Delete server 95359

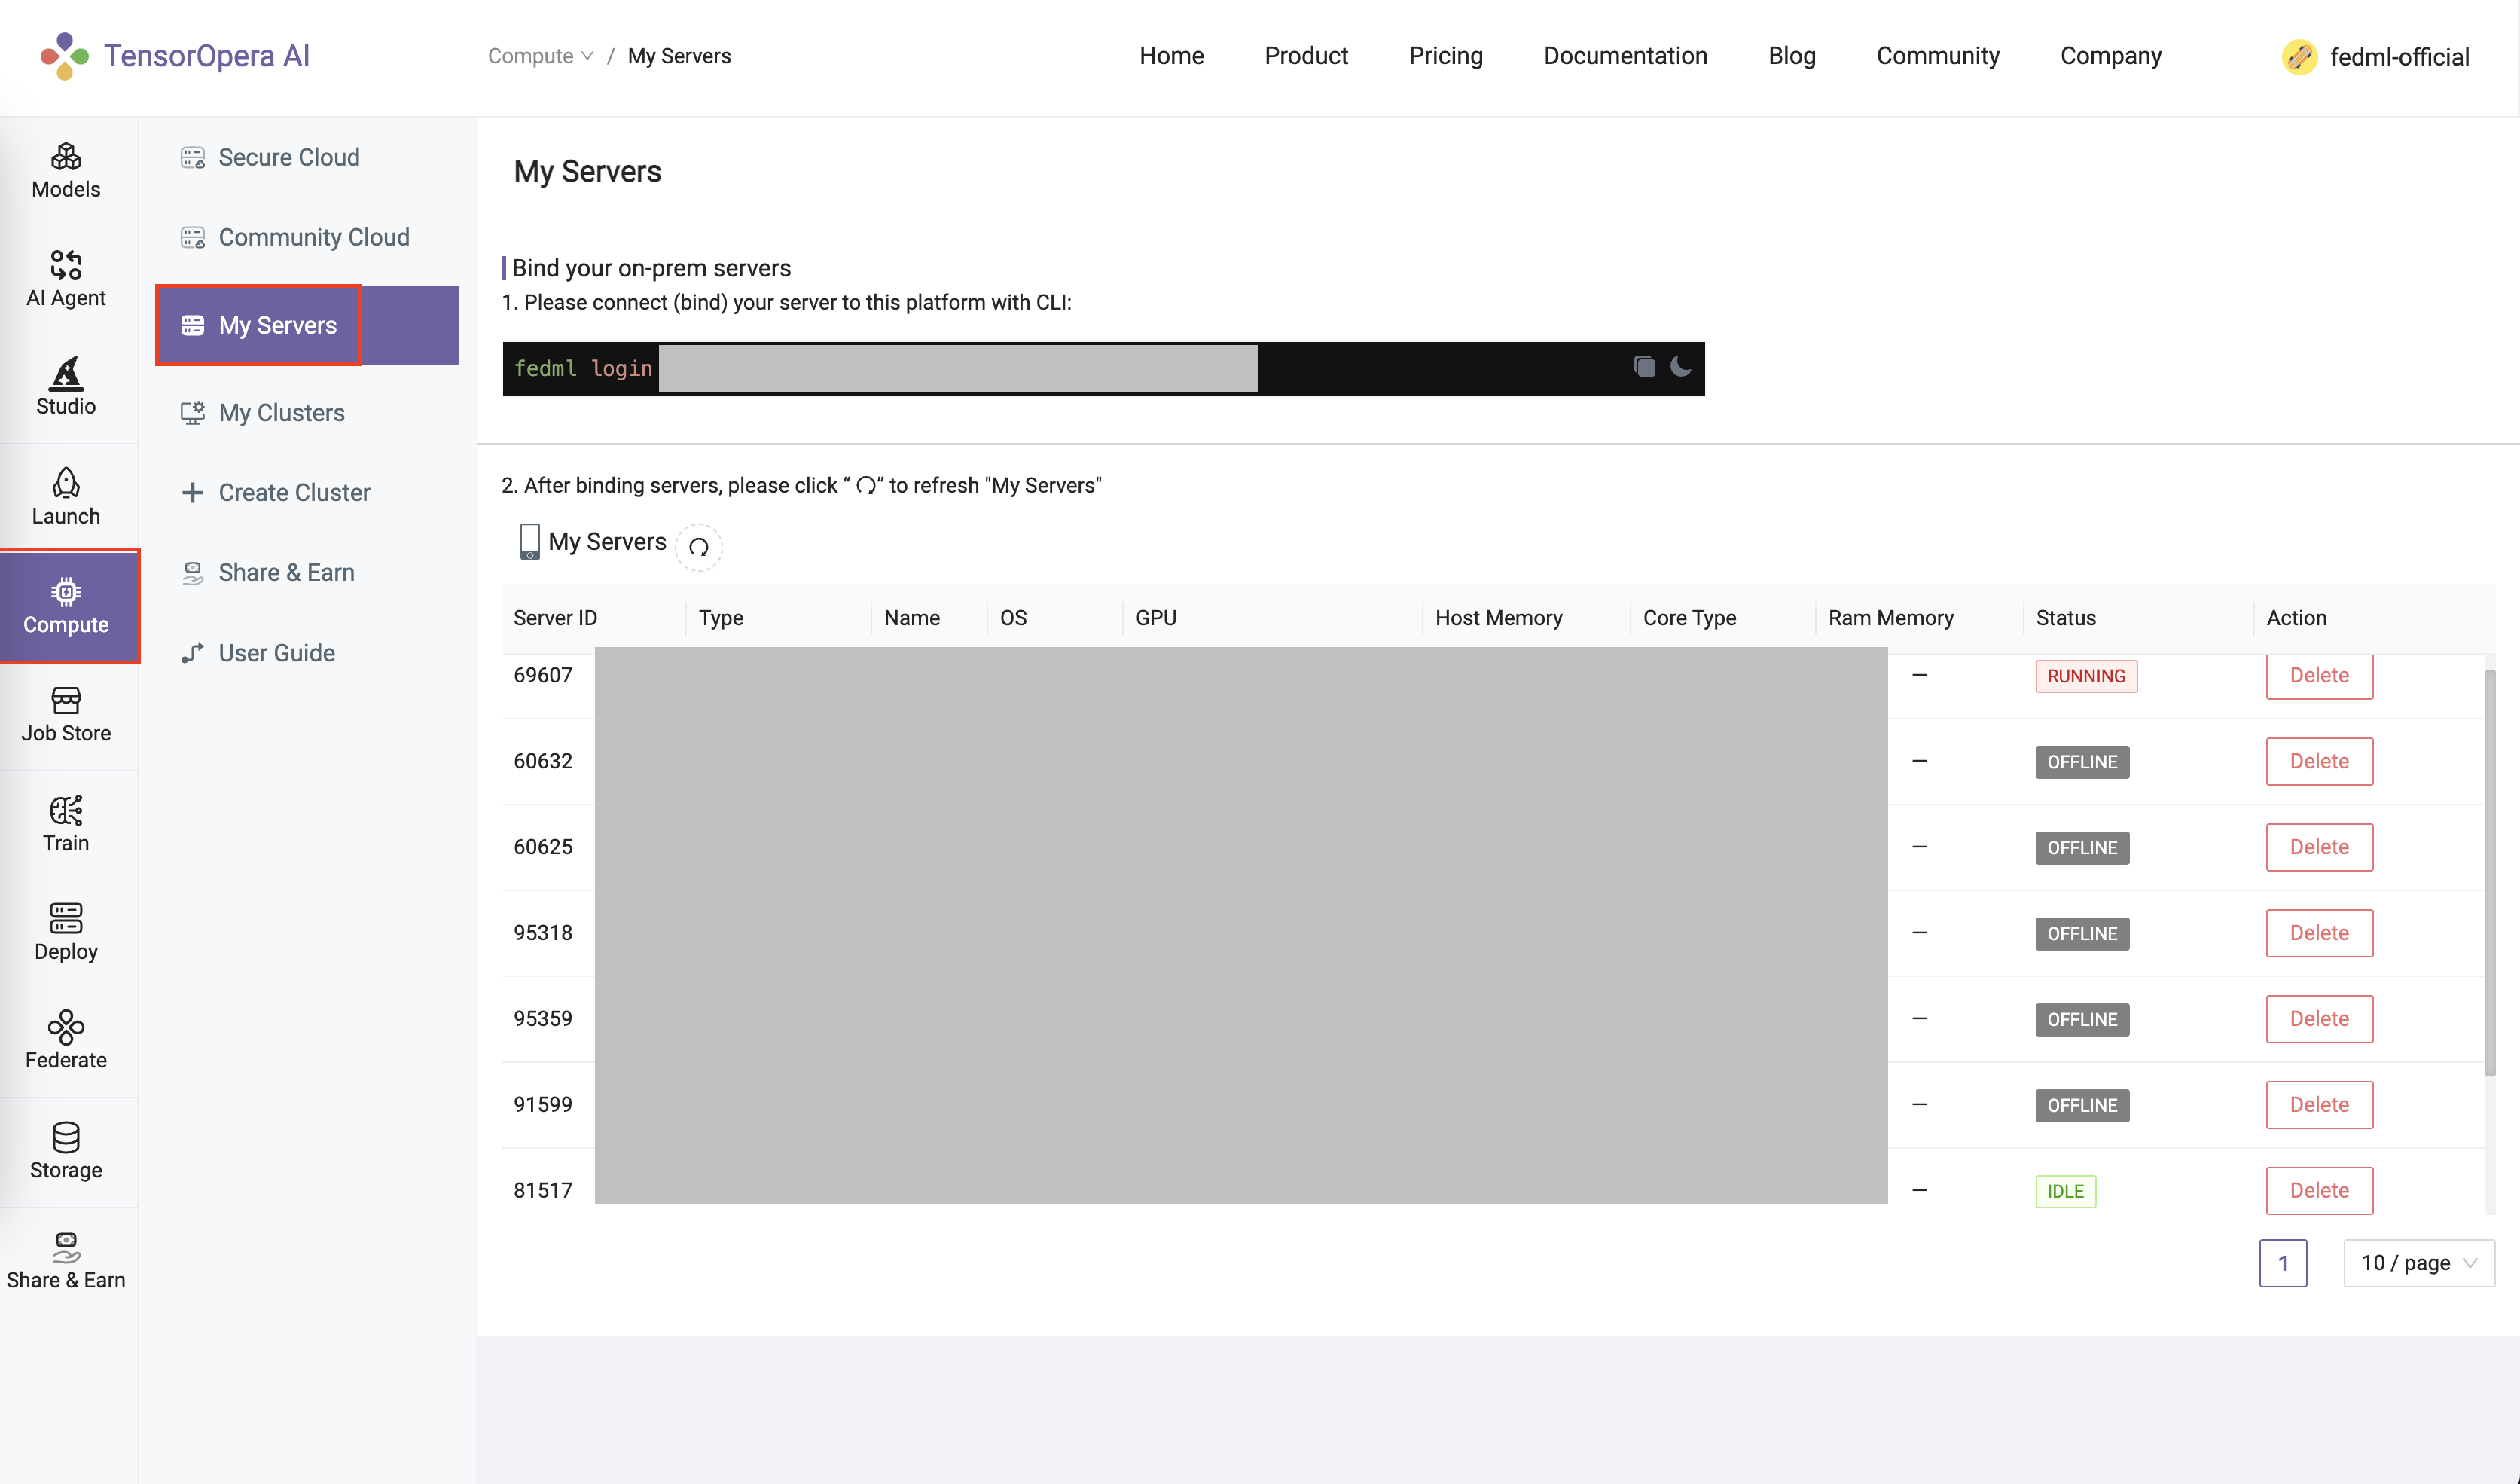coord(2319,1019)
